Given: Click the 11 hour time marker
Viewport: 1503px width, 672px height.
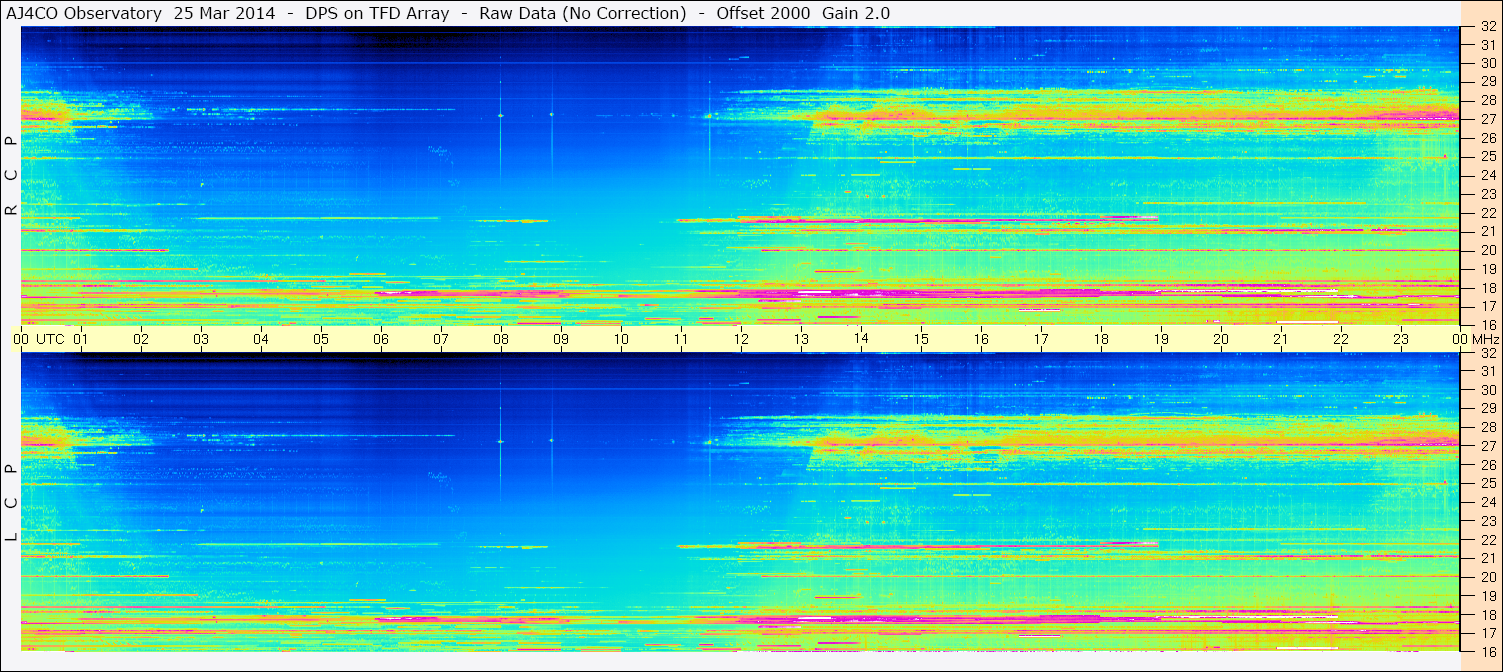Looking at the screenshot, I should pyautogui.click(x=681, y=339).
